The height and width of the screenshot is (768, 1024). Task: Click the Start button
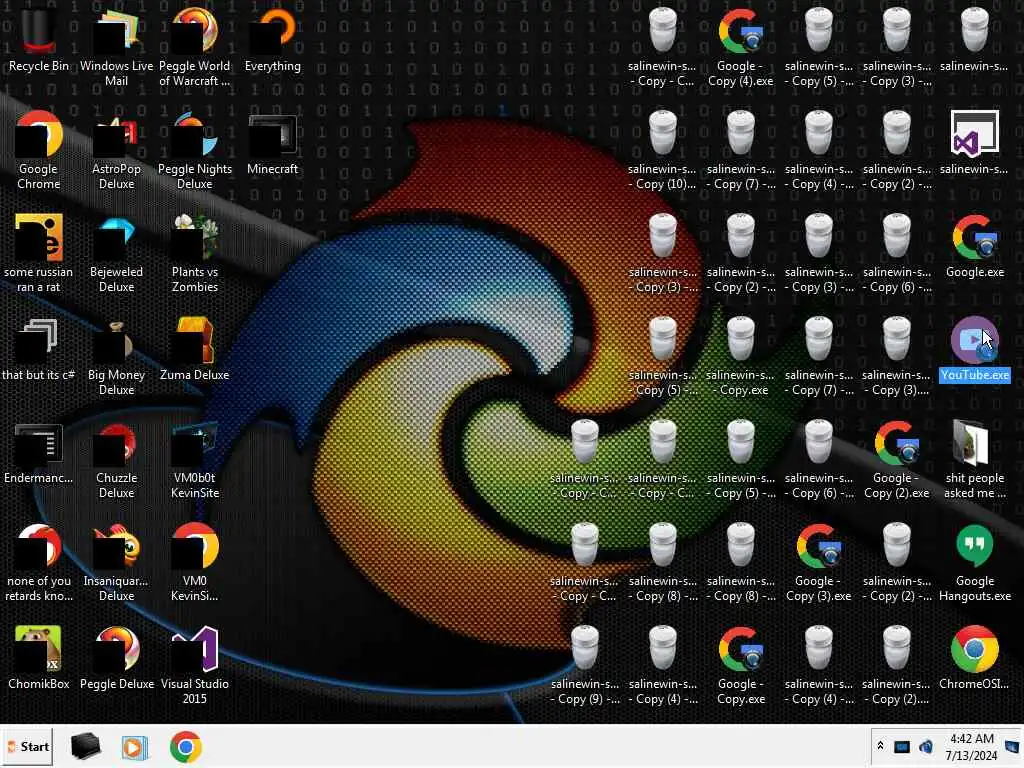click(28, 746)
